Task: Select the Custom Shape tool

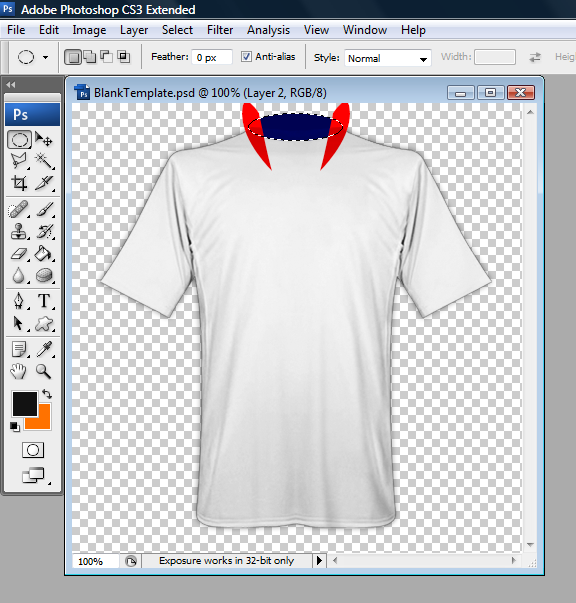Action: tap(44, 323)
